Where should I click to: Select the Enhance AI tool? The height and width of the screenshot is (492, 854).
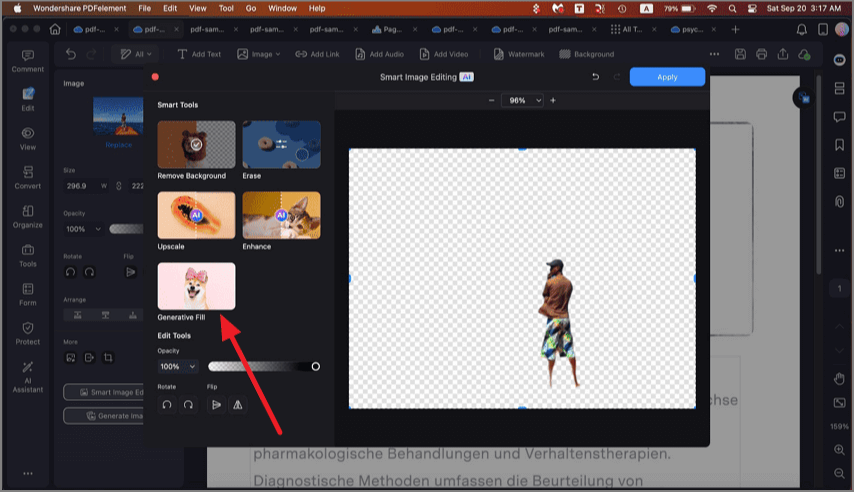click(281, 215)
